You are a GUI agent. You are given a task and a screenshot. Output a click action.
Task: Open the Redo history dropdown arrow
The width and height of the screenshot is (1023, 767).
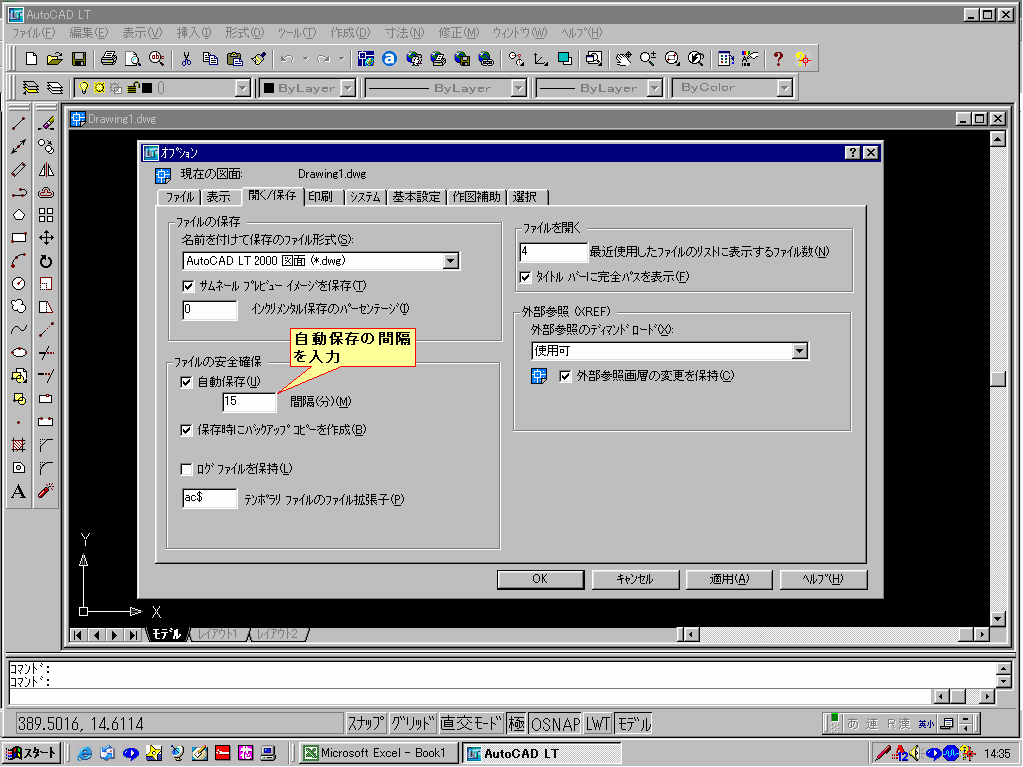pos(341,59)
